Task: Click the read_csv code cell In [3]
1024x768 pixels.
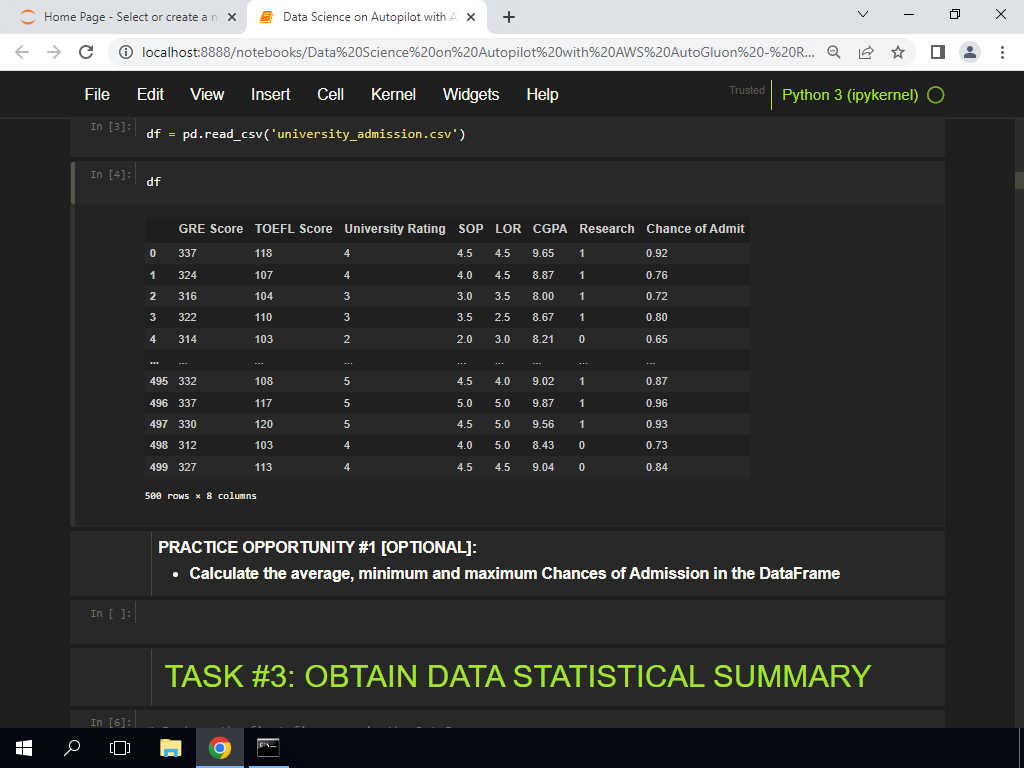Action: (x=539, y=135)
